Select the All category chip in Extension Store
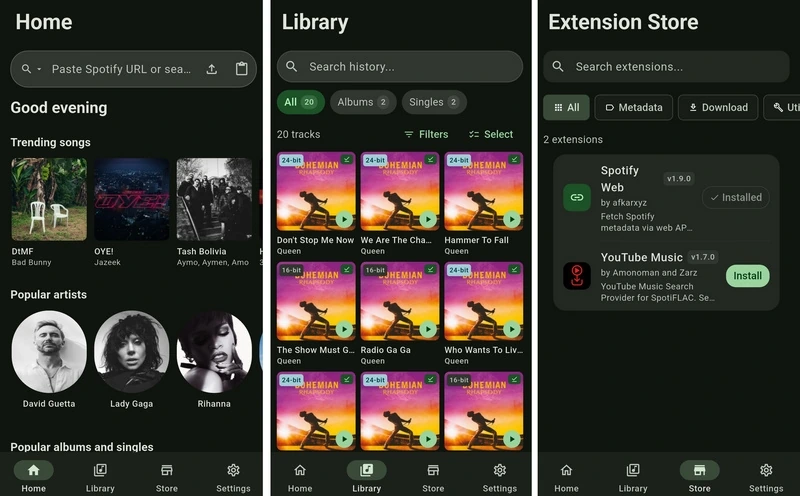 tap(566, 107)
